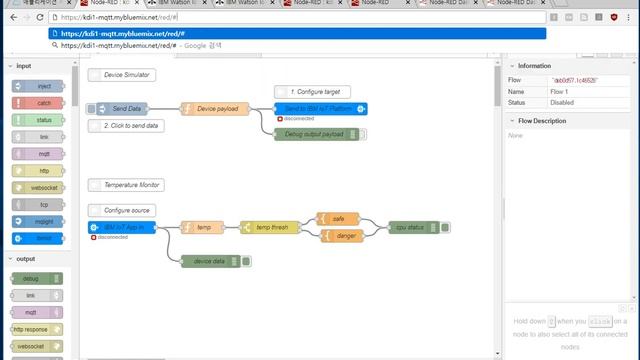This screenshot has width=640, height=360.
Task: Select the temp function node
Action: [202, 227]
